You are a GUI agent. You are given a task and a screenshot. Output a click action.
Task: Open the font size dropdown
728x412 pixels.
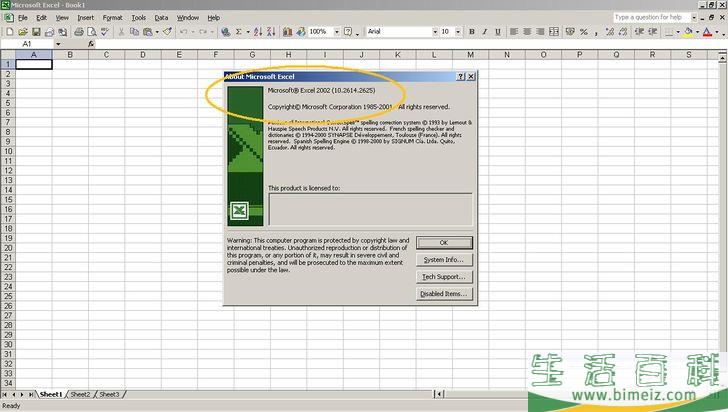tap(458, 32)
